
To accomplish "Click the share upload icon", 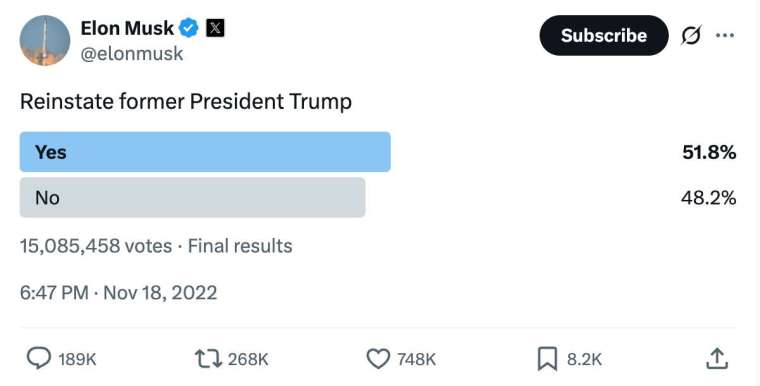I will (716, 359).
